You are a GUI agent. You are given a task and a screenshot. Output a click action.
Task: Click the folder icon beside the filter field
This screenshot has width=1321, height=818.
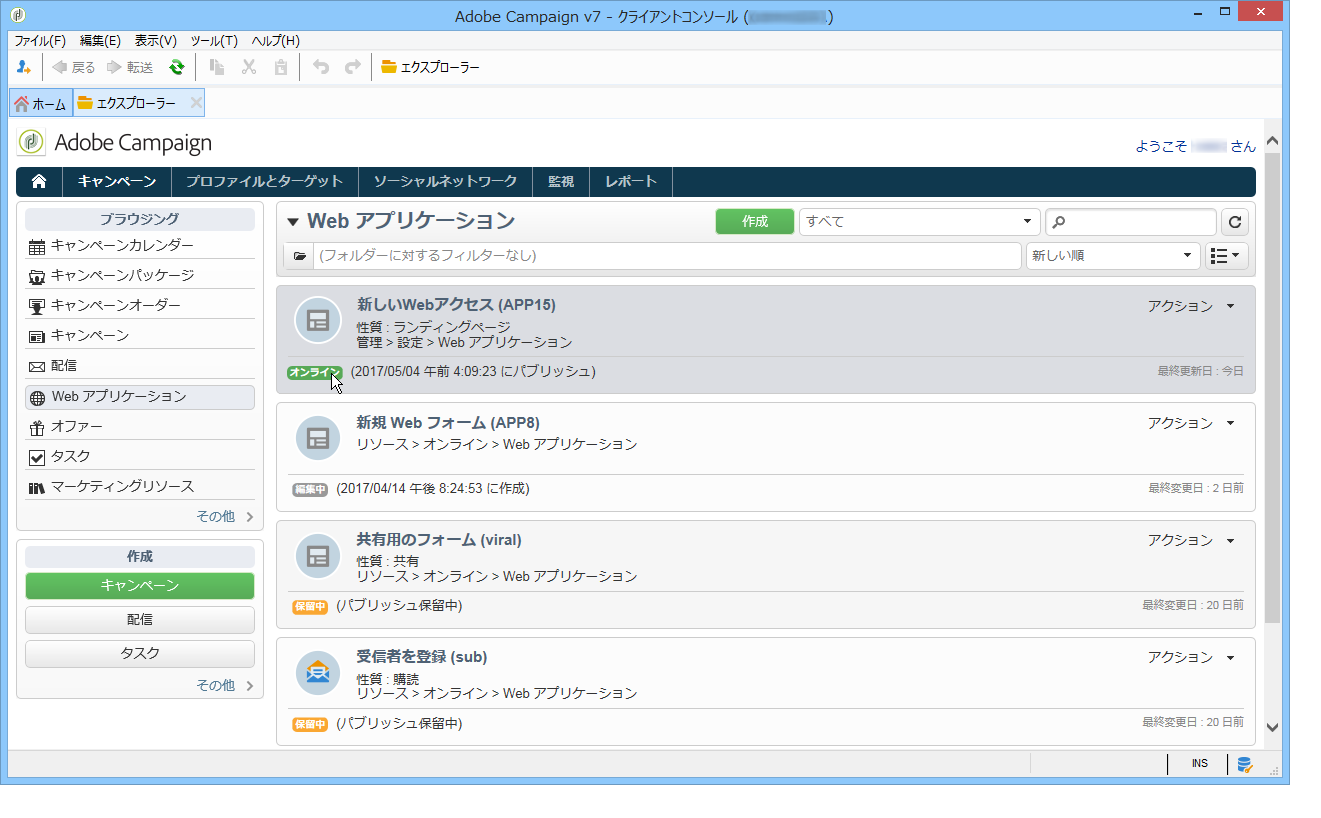(x=299, y=256)
